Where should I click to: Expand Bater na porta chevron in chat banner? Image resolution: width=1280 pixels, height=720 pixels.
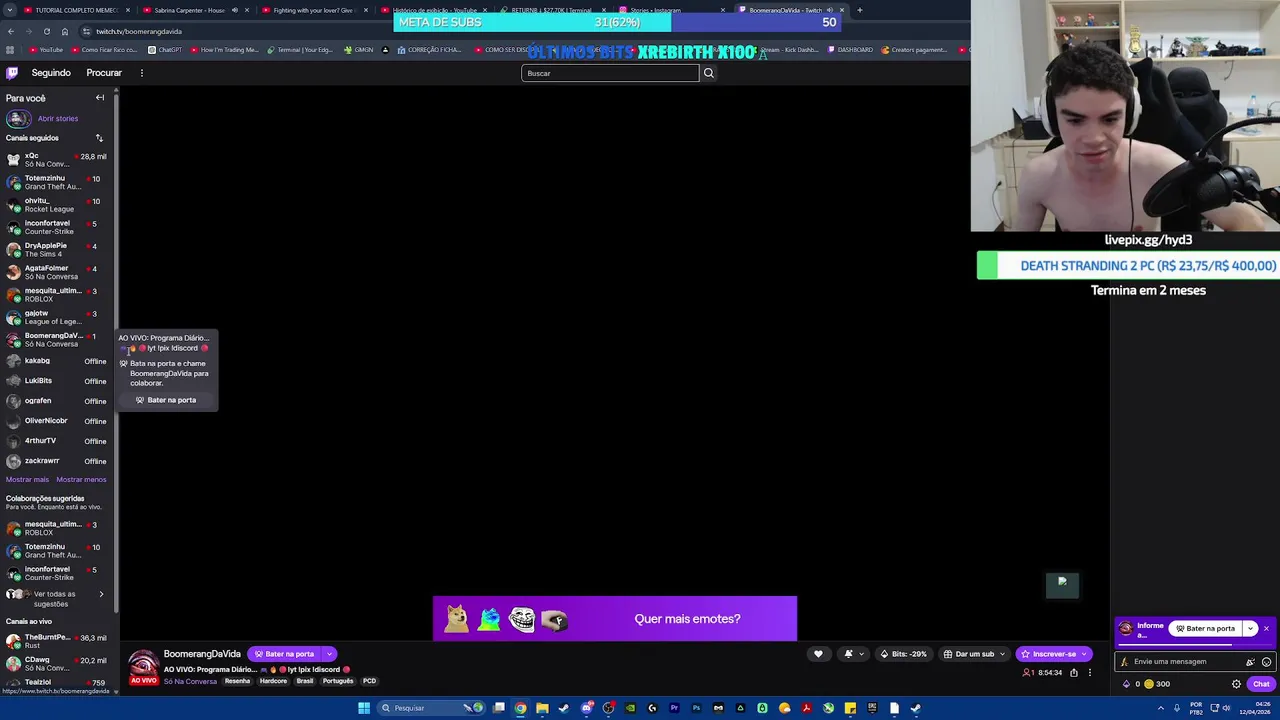coord(1250,628)
